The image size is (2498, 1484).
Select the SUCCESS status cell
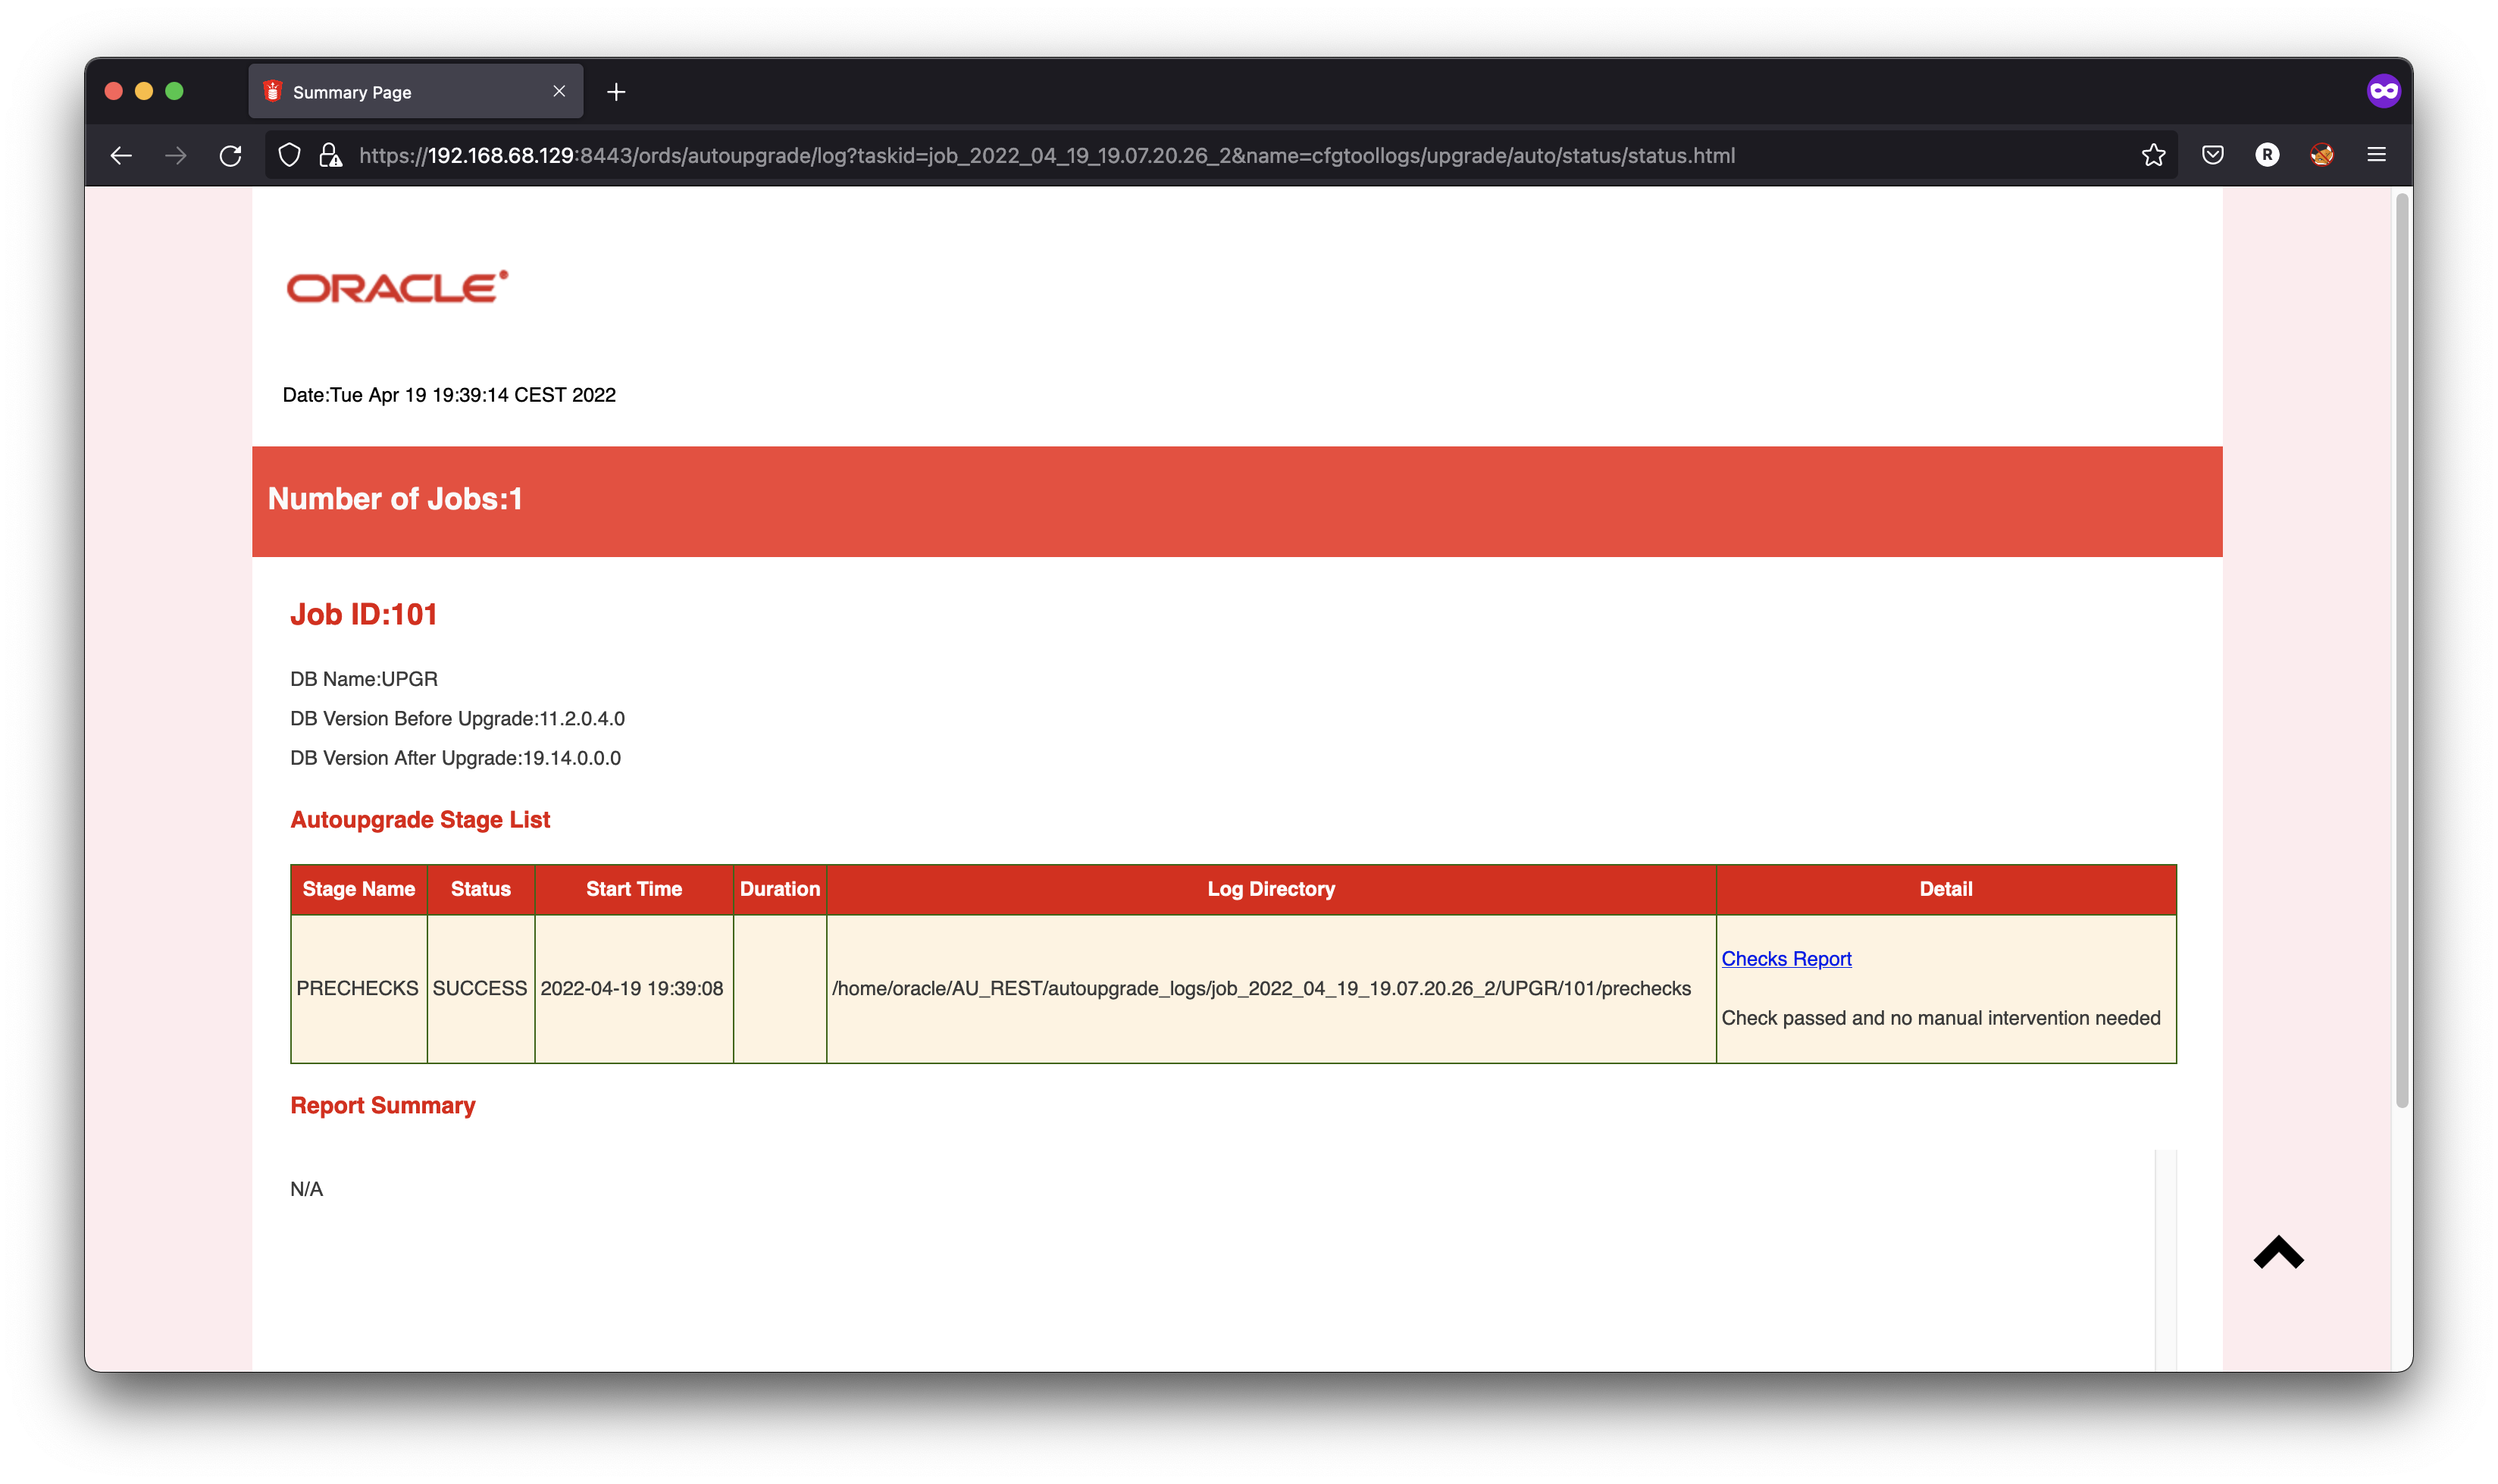[x=480, y=988]
